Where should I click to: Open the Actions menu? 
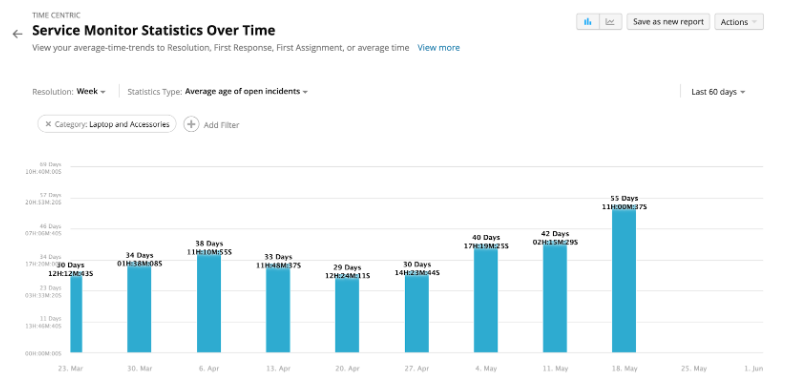tap(739, 22)
